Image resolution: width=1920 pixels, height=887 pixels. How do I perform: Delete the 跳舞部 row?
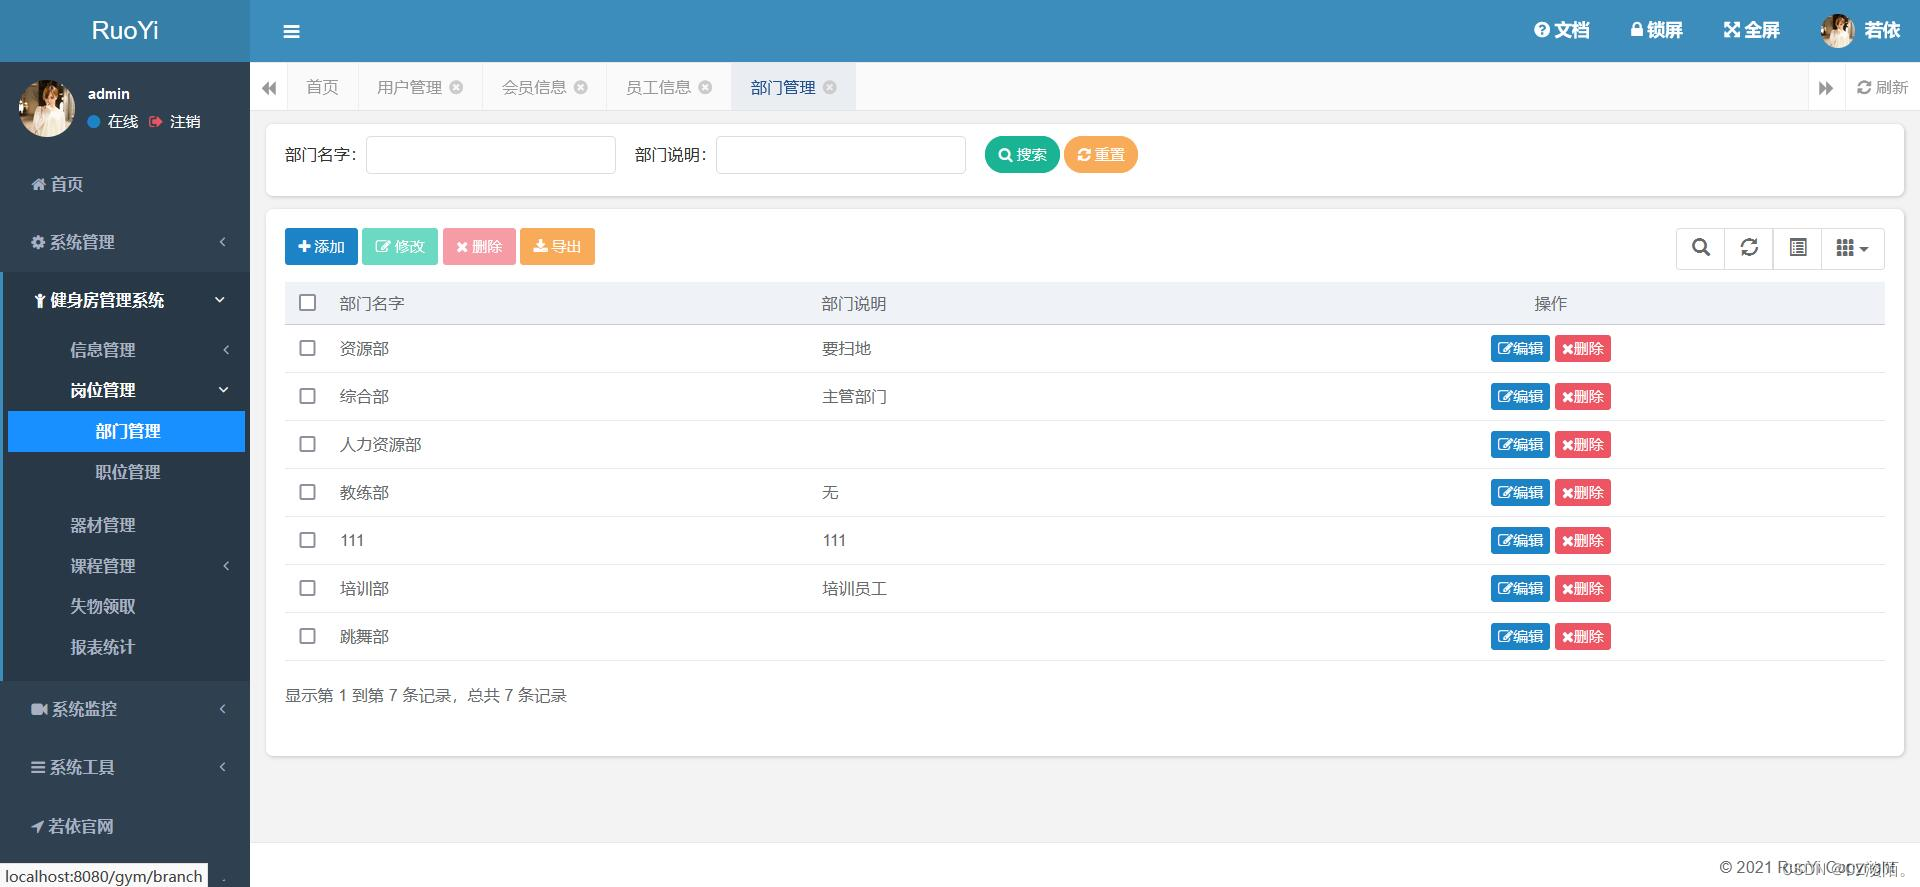(x=1583, y=637)
